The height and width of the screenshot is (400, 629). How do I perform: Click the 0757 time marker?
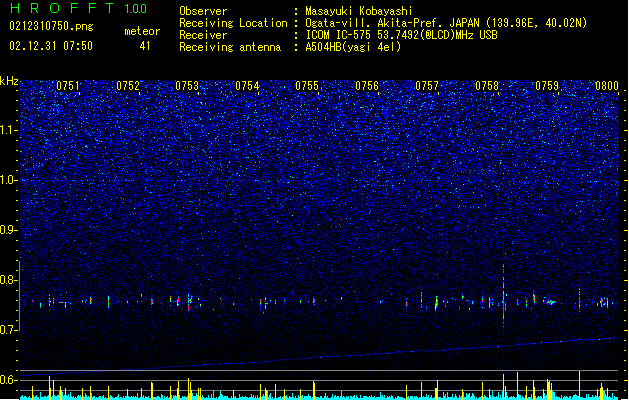(x=427, y=86)
